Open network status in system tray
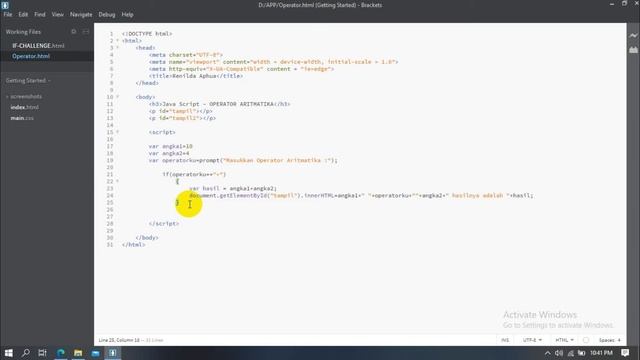Screen dimensions: 640x360 [570, 353]
